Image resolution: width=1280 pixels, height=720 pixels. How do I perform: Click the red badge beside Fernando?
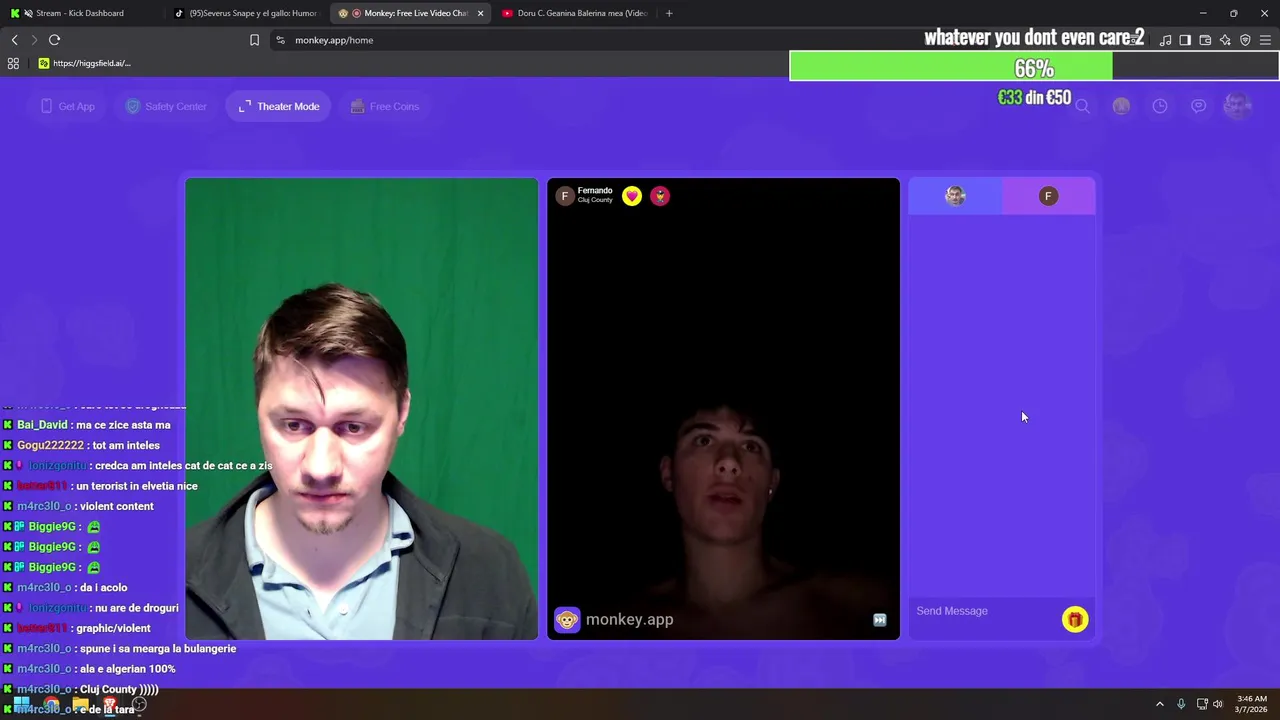click(x=660, y=196)
